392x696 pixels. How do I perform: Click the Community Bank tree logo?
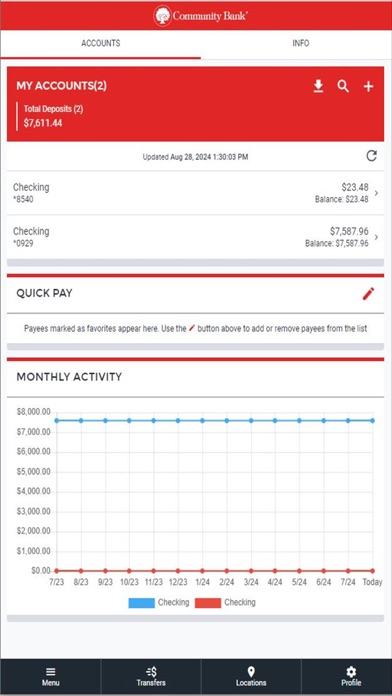tap(162, 16)
